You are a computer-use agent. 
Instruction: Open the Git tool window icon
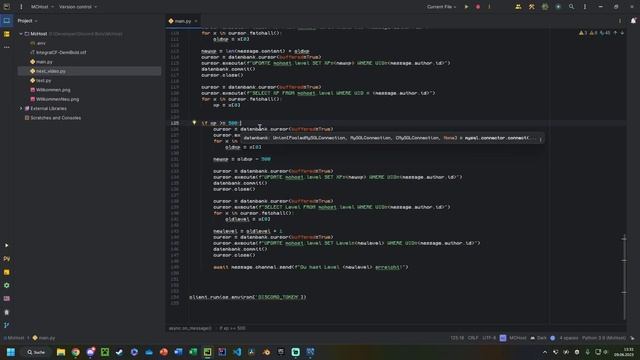(x=7, y=325)
